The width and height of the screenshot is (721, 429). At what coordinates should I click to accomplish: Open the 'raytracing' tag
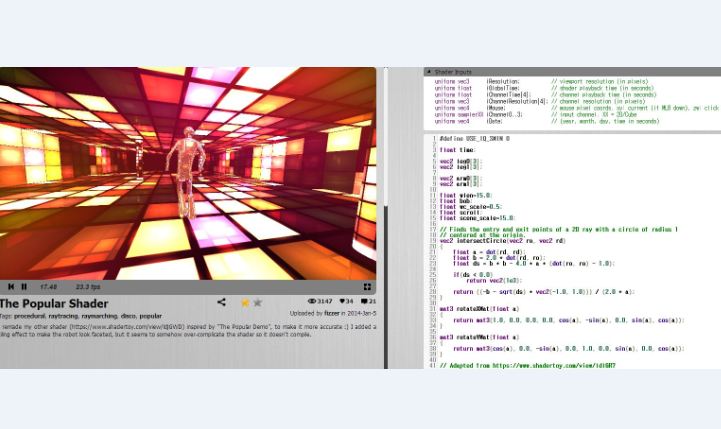(63, 316)
